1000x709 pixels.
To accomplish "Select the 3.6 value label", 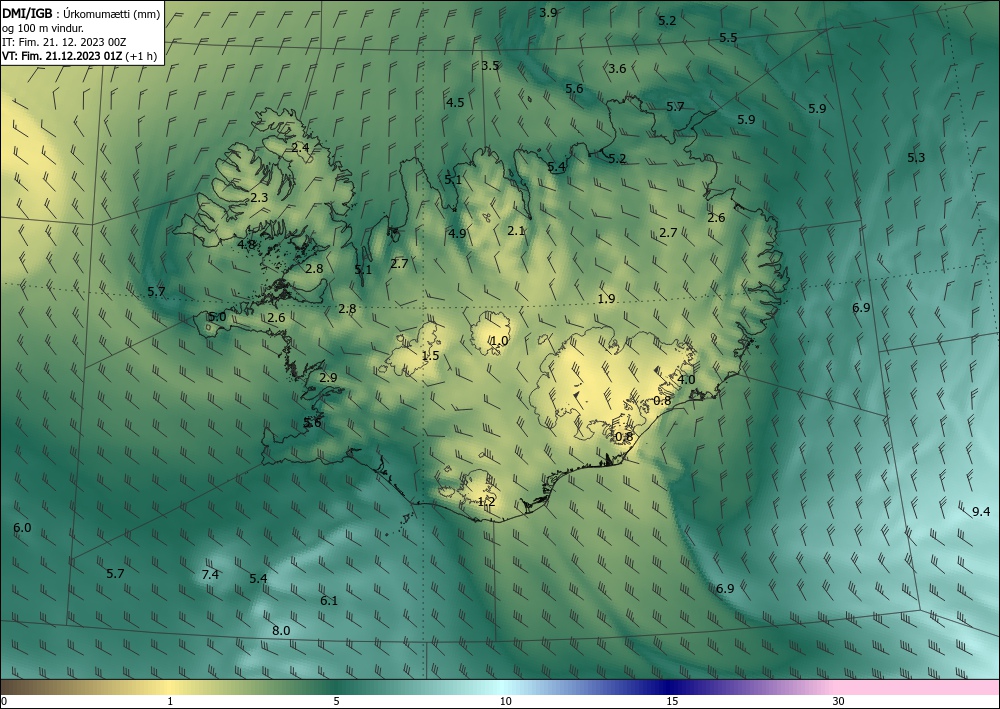I will [617, 69].
